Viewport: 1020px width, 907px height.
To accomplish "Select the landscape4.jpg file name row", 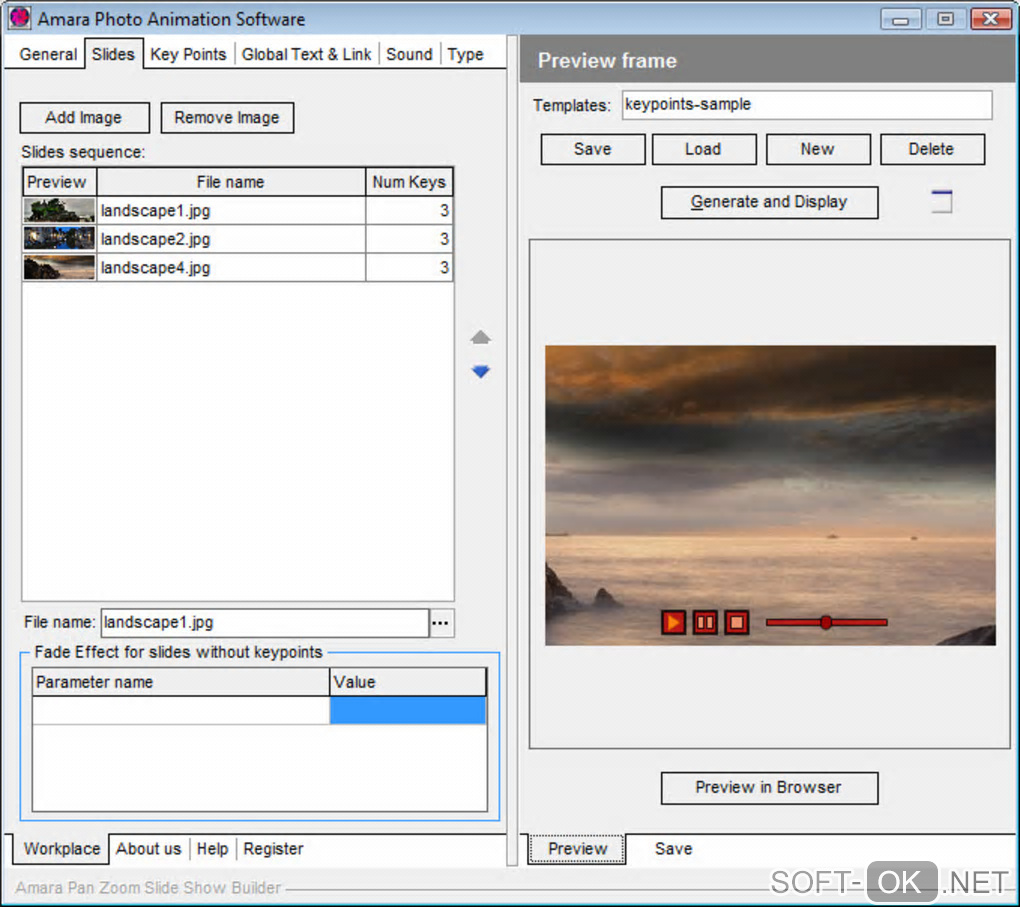I will (x=231, y=267).
